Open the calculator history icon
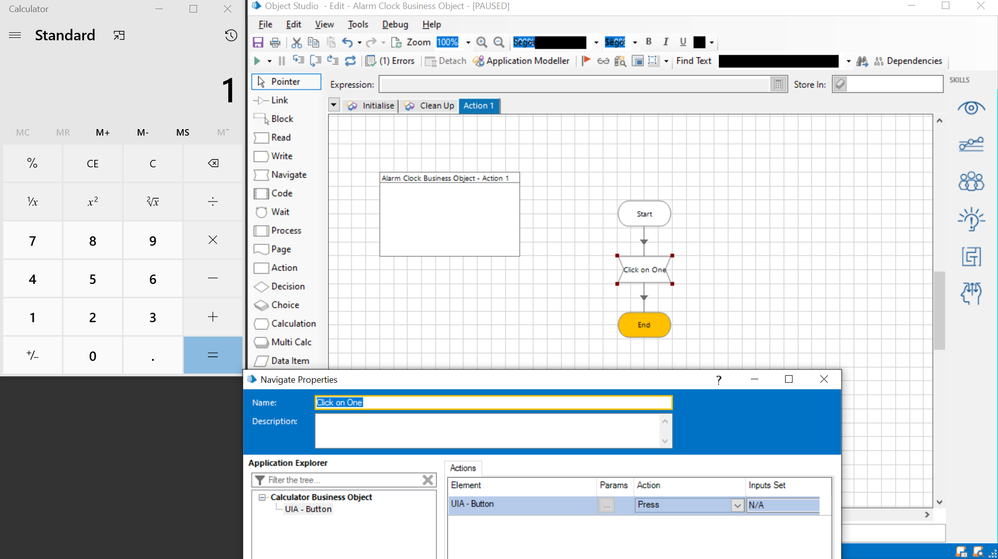Image resolution: width=998 pixels, height=559 pixels. (x=231, y=36)
